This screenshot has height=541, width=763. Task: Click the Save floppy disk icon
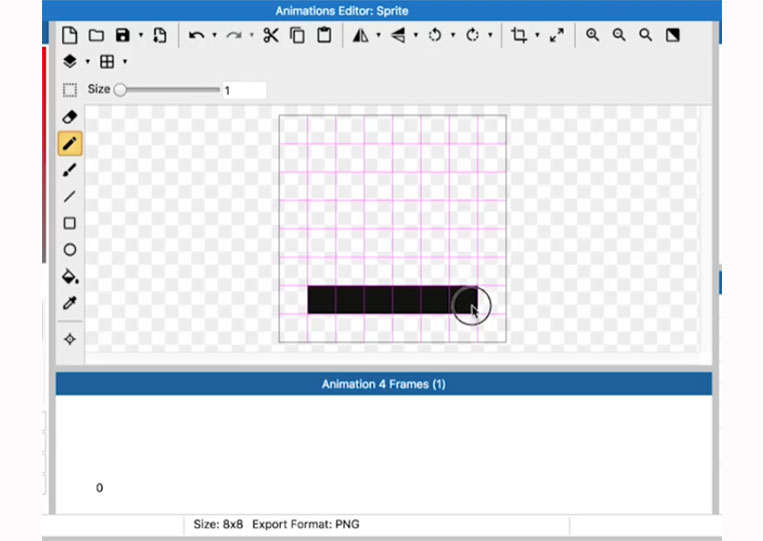click(x=123, y=35)
